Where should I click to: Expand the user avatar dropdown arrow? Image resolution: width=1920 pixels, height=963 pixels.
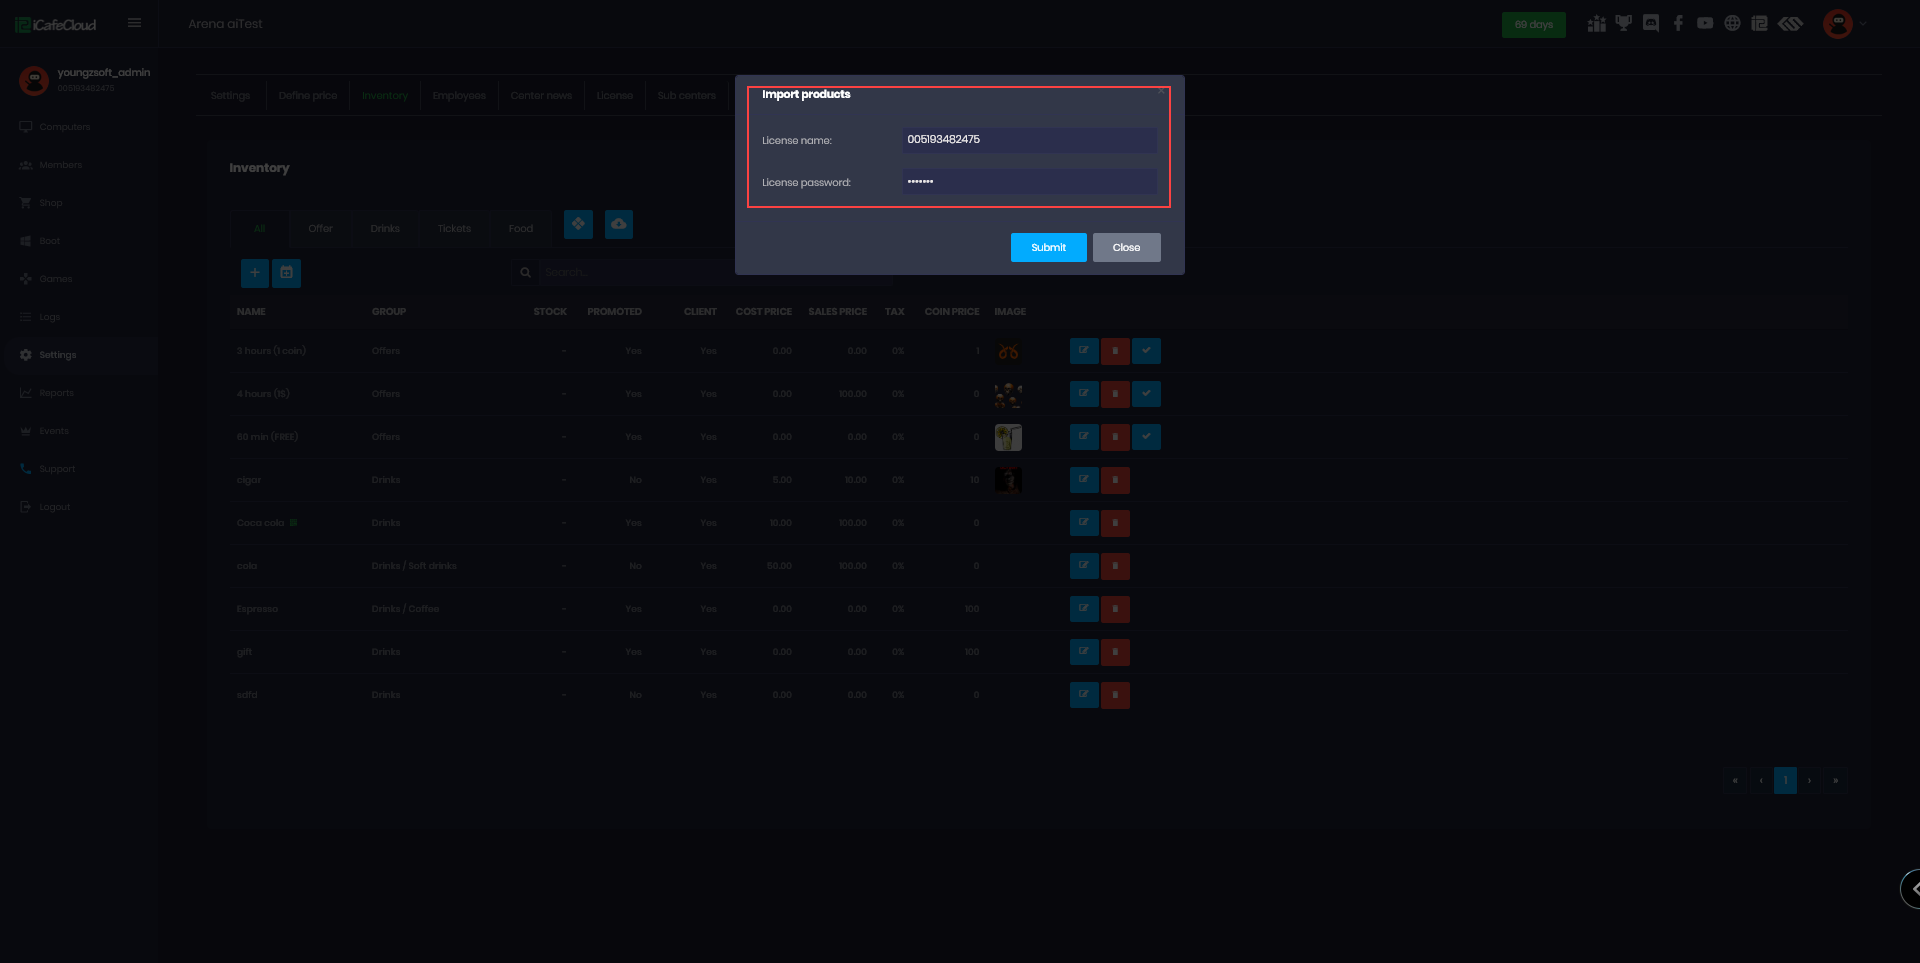[x=1863, y=24]
